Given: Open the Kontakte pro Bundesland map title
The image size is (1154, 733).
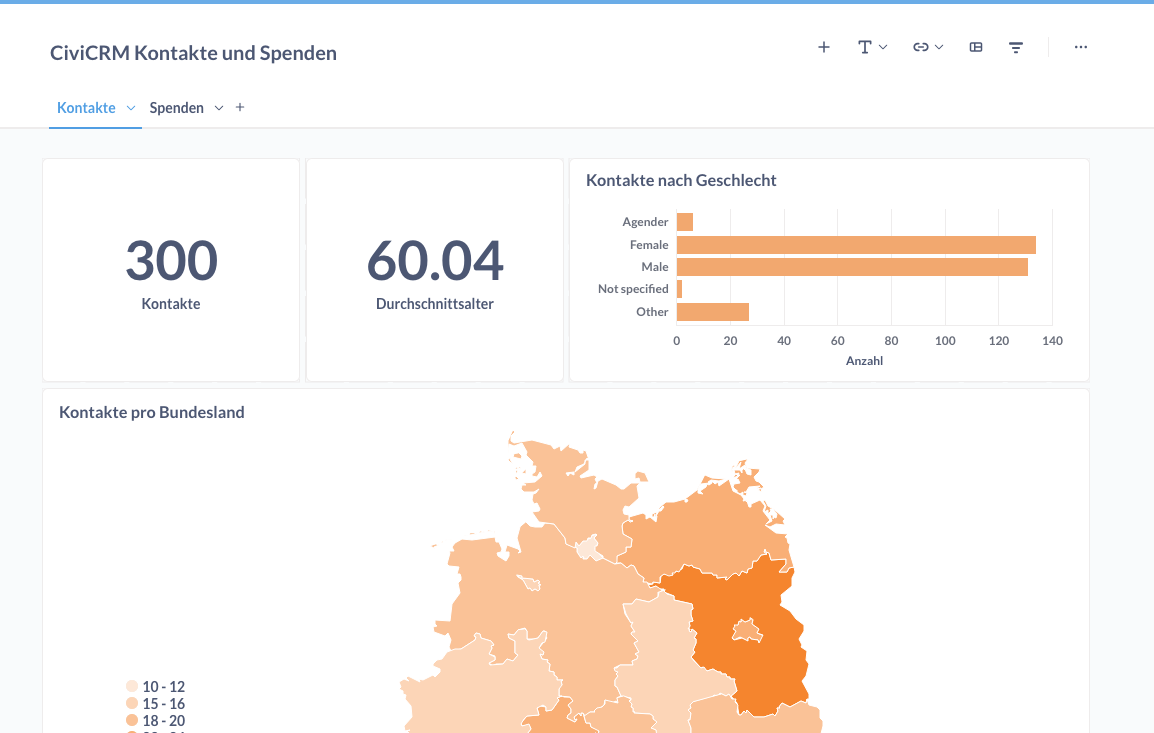Looking at the screenshot, I should pos(152,412).
